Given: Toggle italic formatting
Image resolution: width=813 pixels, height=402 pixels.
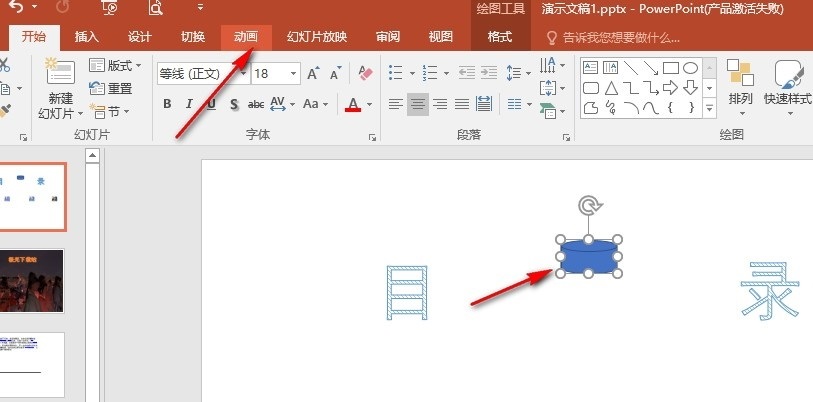Looking at the screenshot, I should point(189,104).
